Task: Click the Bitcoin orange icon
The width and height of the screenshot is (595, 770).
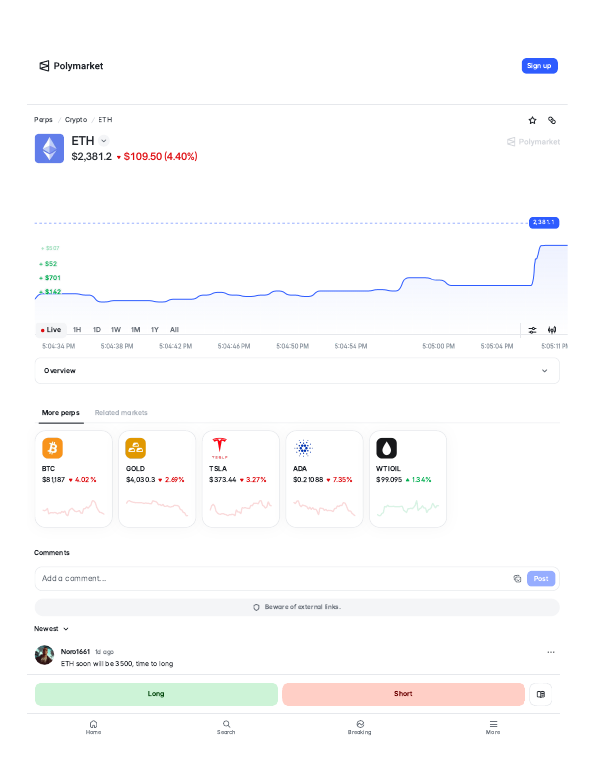Action: tap(53, 448)
